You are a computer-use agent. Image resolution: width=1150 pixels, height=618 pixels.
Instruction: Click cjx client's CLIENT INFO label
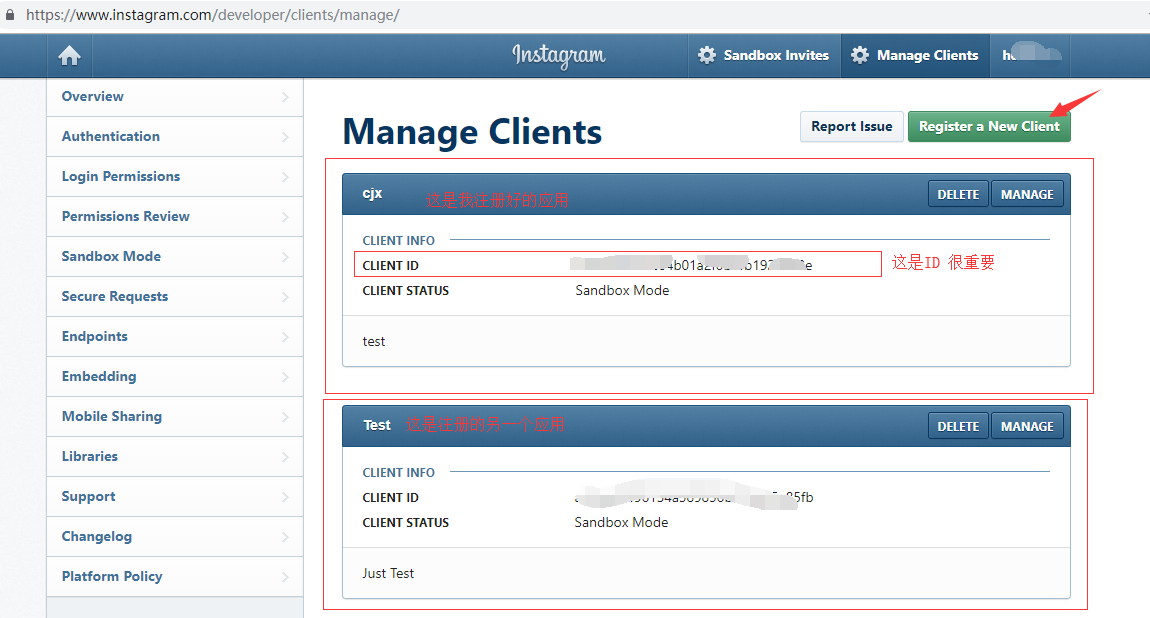point(398,240)
